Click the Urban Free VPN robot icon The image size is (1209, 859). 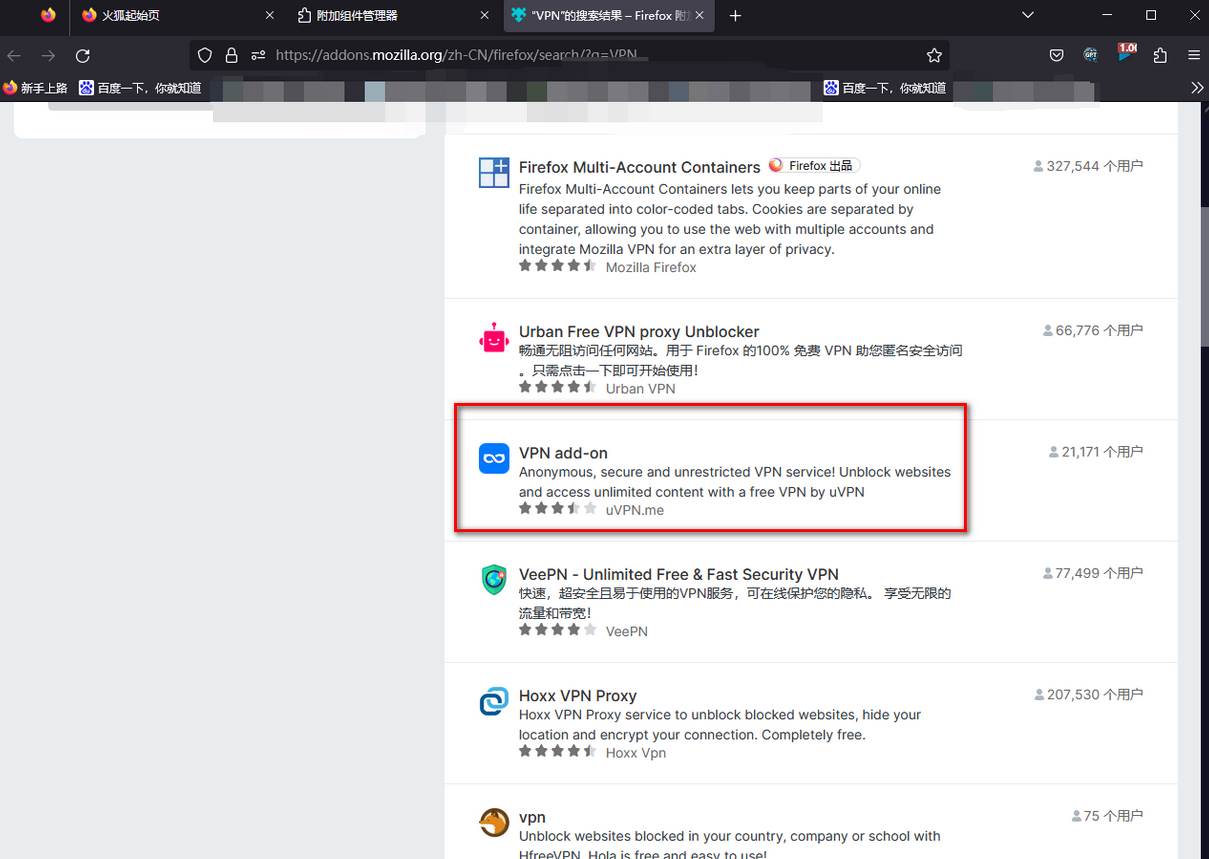pos(494,338)
